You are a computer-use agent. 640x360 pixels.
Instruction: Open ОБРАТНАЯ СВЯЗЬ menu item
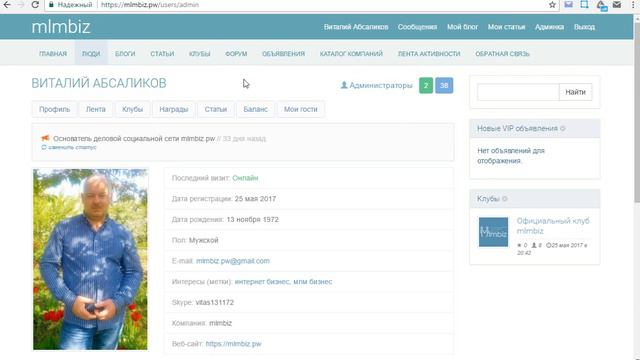[502, 53]
